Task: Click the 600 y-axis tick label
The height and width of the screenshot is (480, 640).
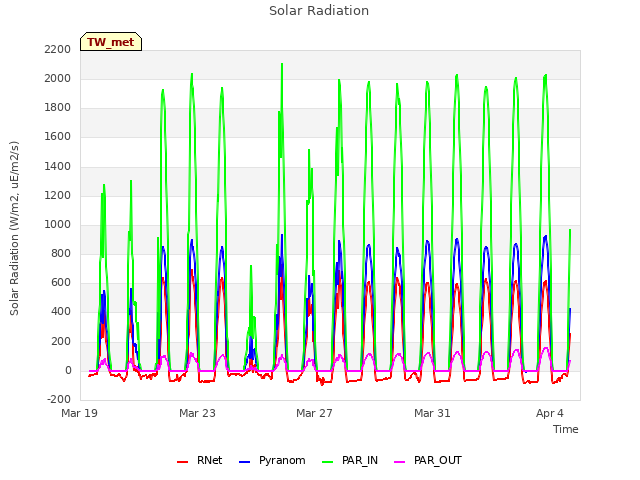Action: [61, 283]
